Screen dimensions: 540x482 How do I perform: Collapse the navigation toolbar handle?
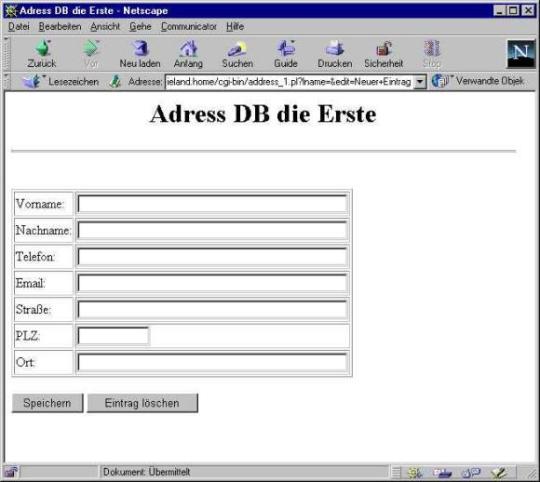pyautogui.click(x=7, y=54)
